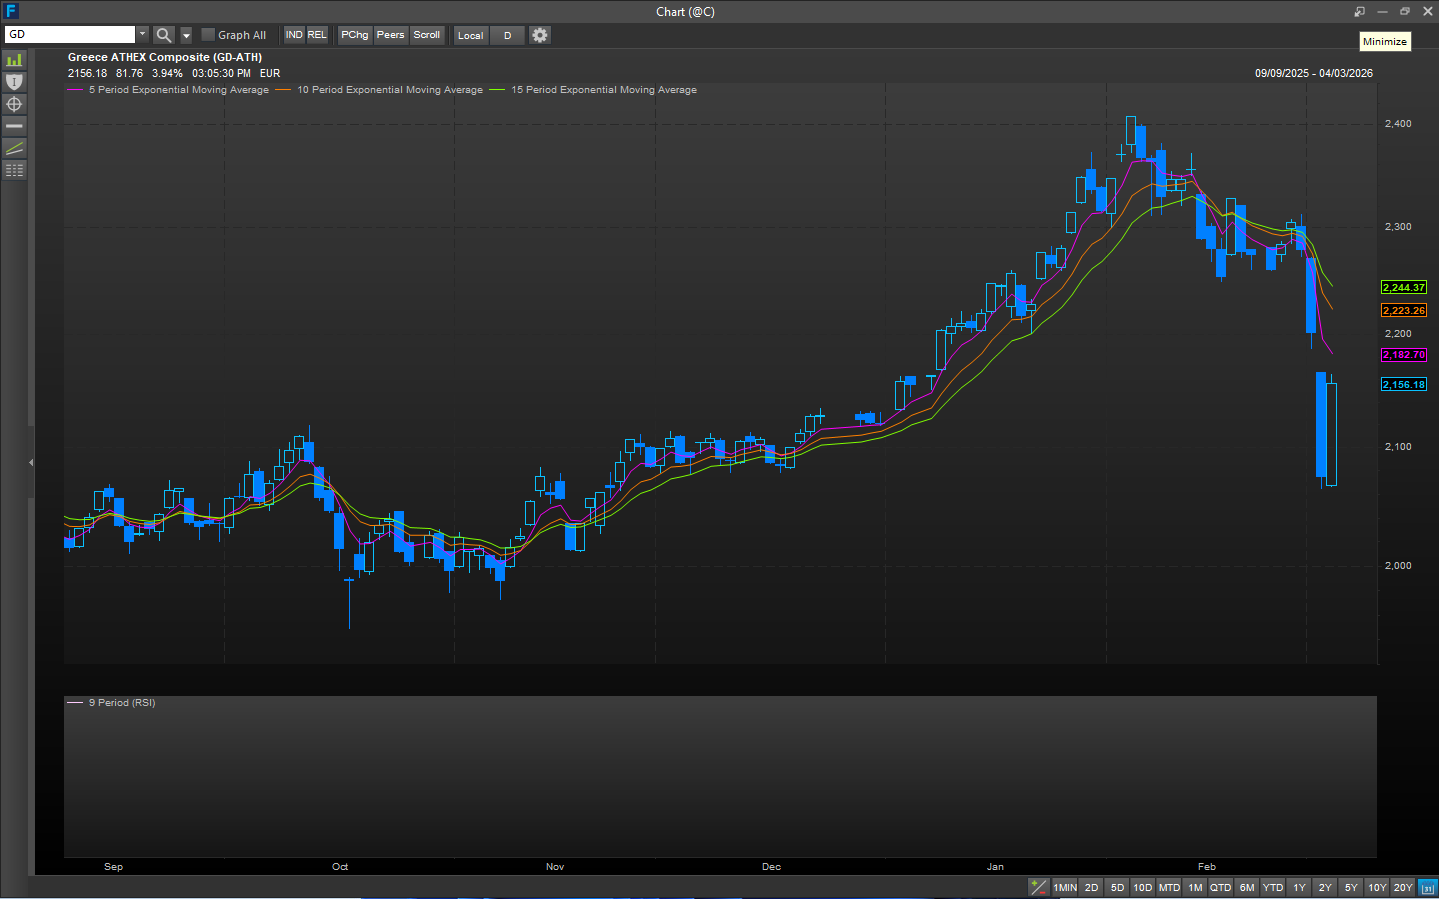Viewport: 1439px width, 899px height.
Task: Open the calendar date range picker
Action: click(x=1428, y=888)
